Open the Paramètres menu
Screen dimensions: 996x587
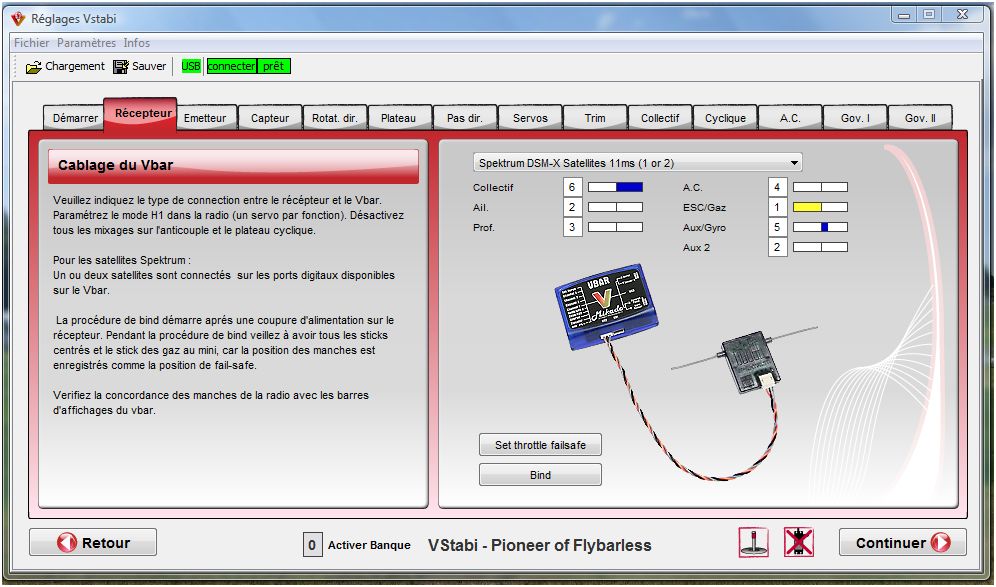(x=86, y=43)
